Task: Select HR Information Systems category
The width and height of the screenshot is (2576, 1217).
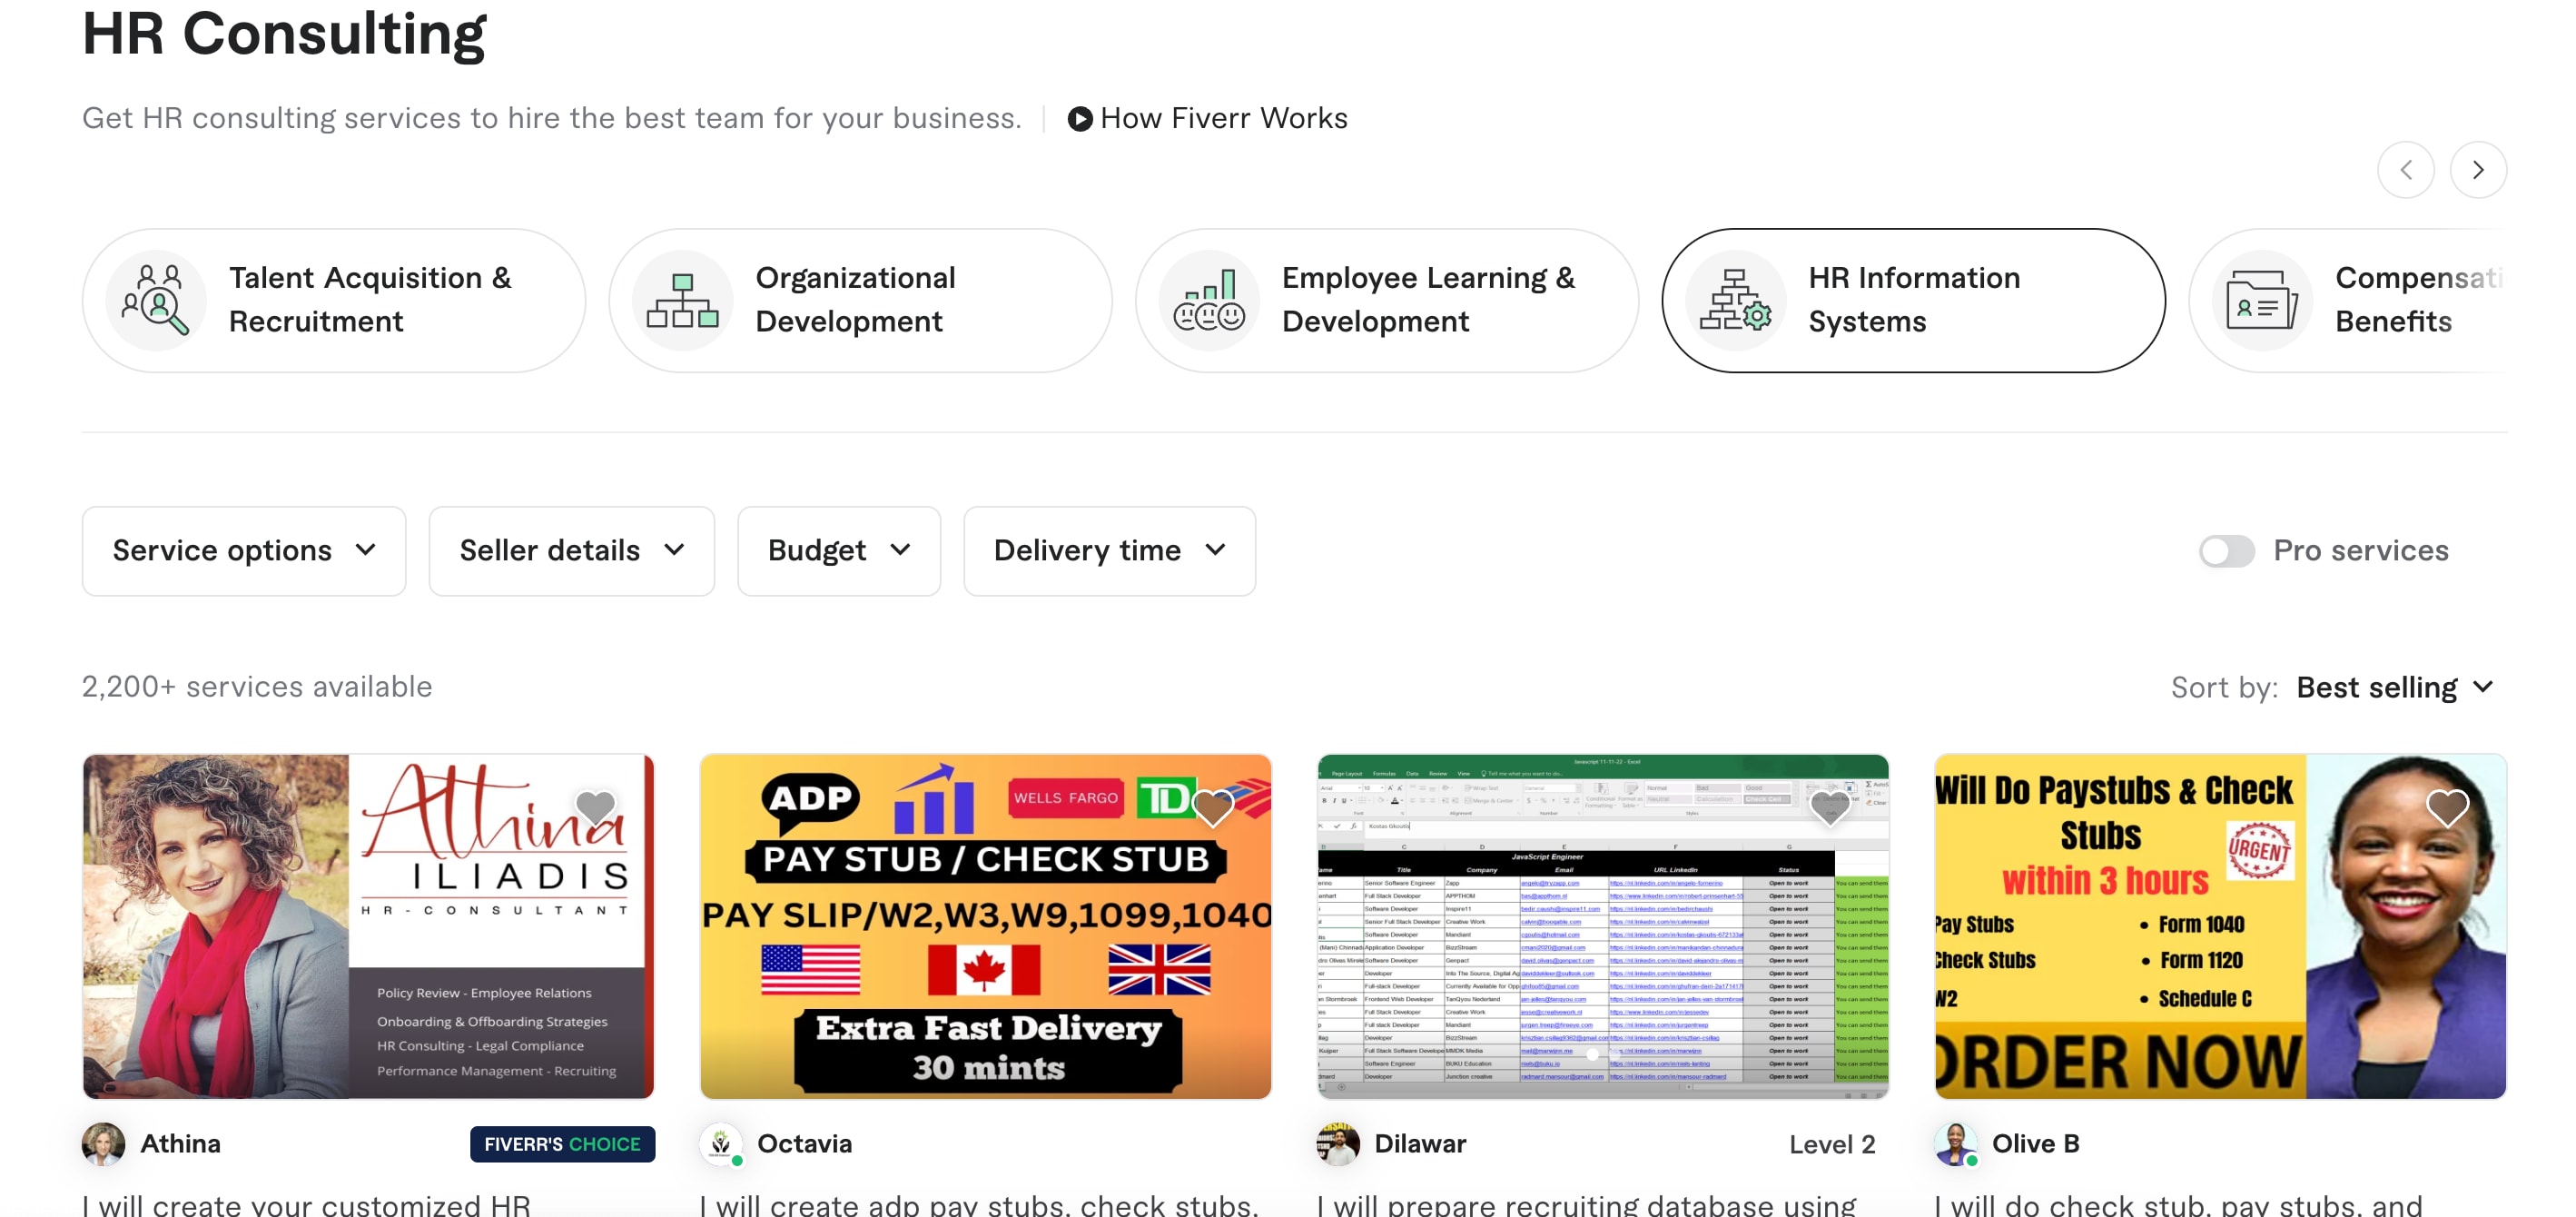Action: (1912, 300)
